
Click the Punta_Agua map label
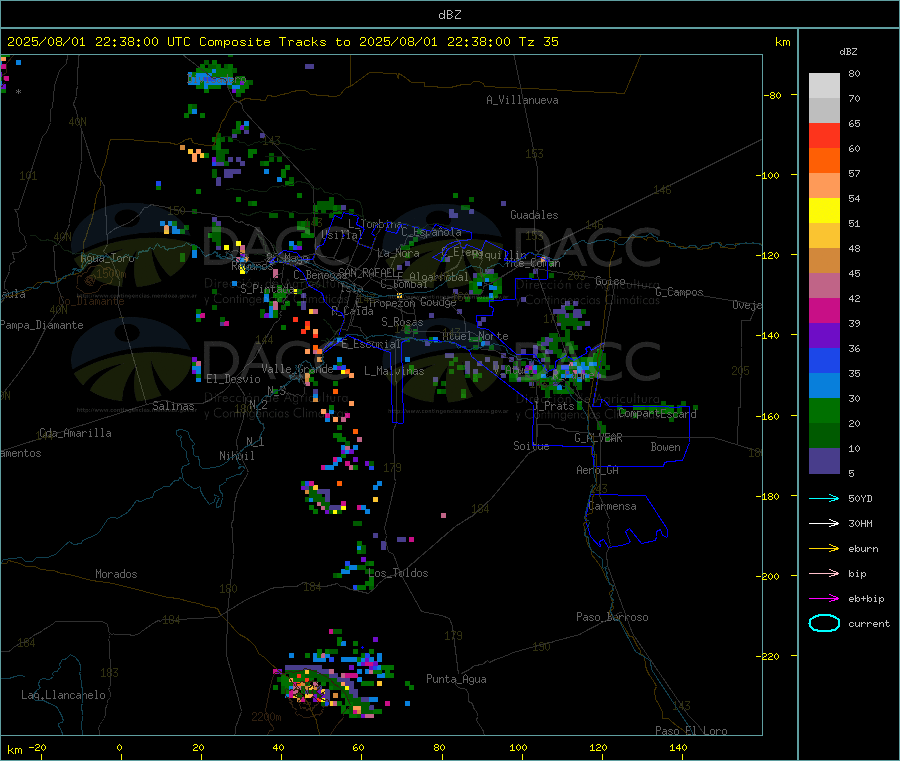(456, 679)
